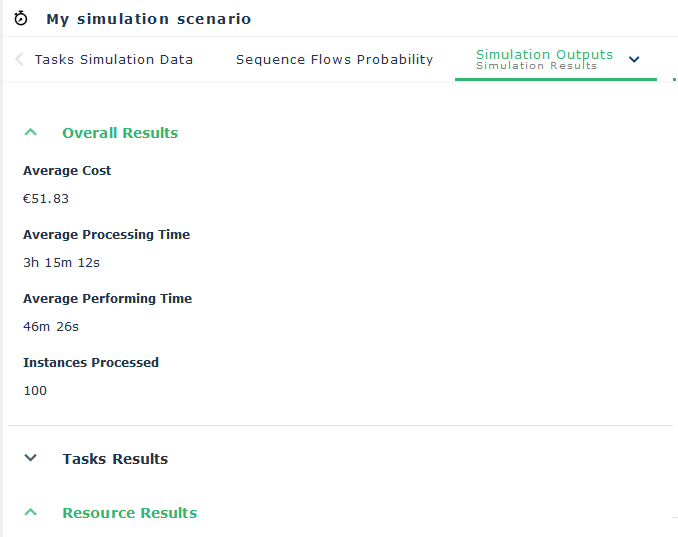This screenshot has height=537, width=678.
Task: Click the Average Cost label
Action: tap(67, 171)
